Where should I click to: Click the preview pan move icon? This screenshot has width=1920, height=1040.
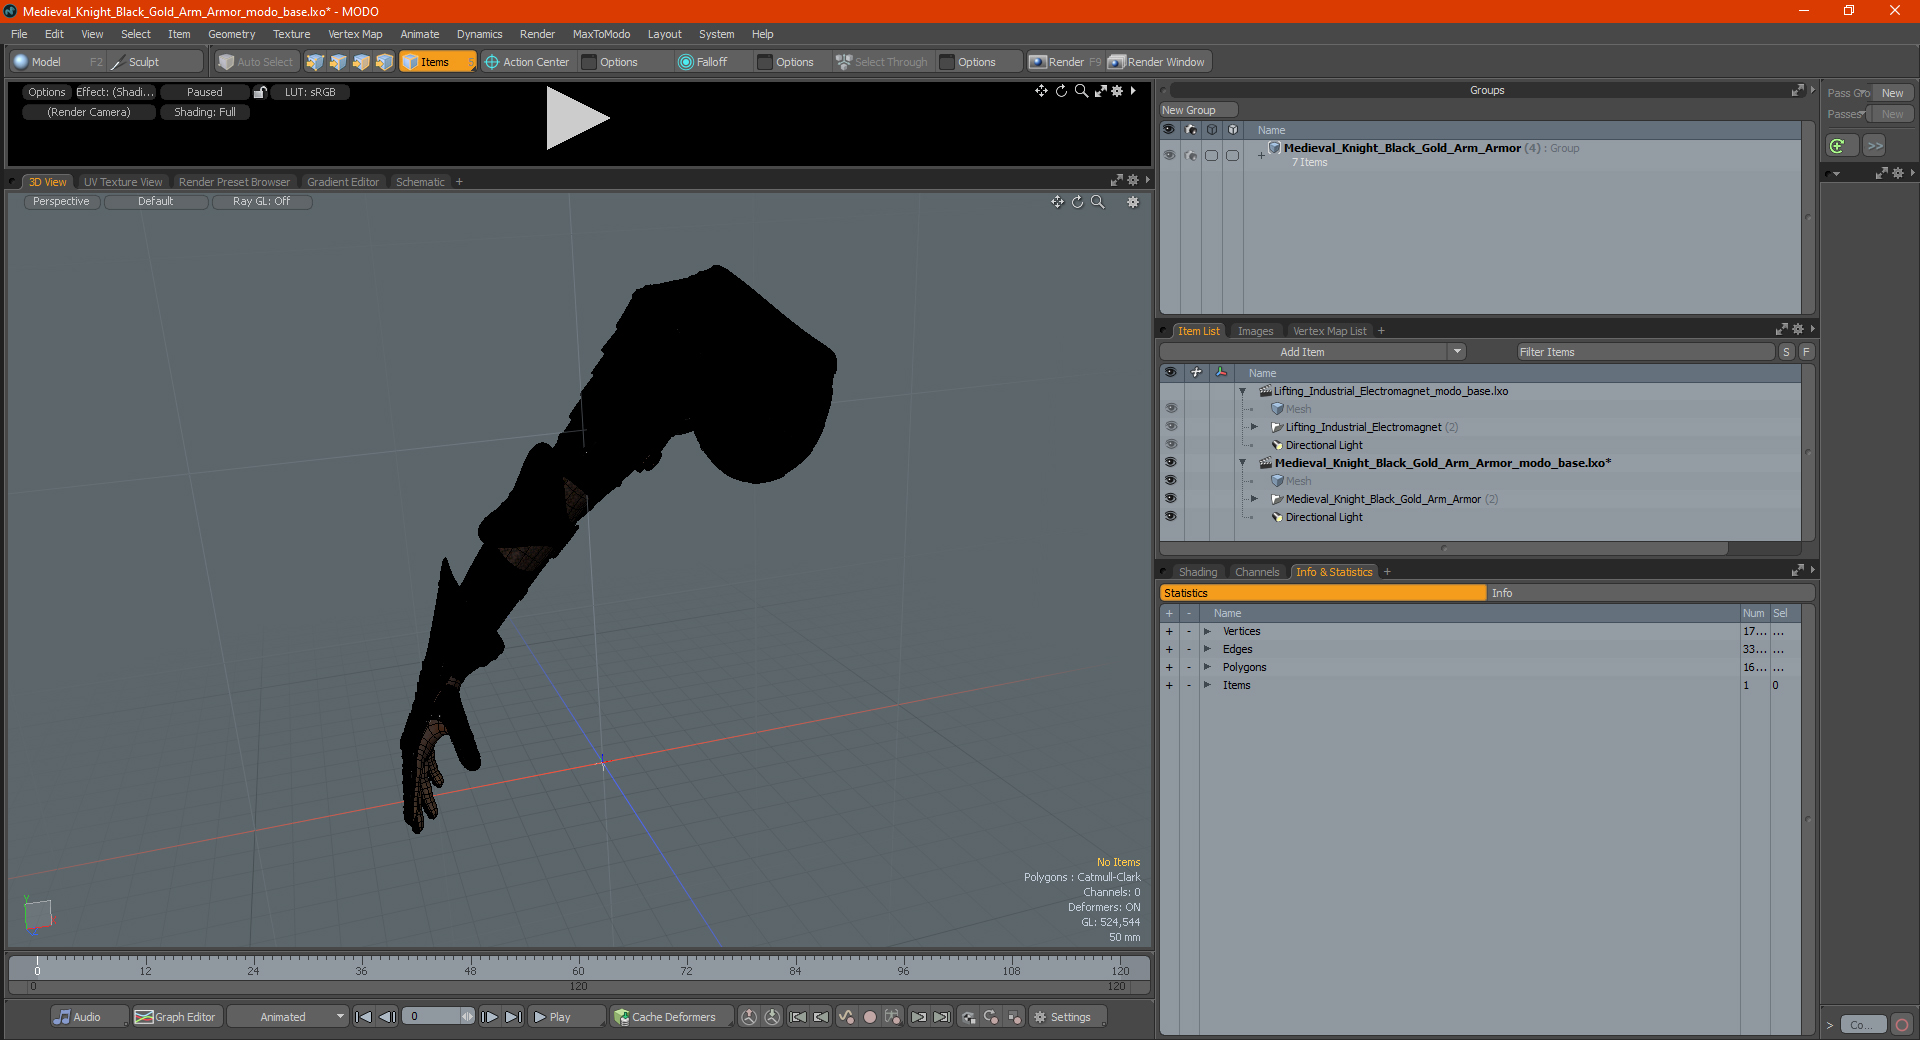pos(1041,91)
